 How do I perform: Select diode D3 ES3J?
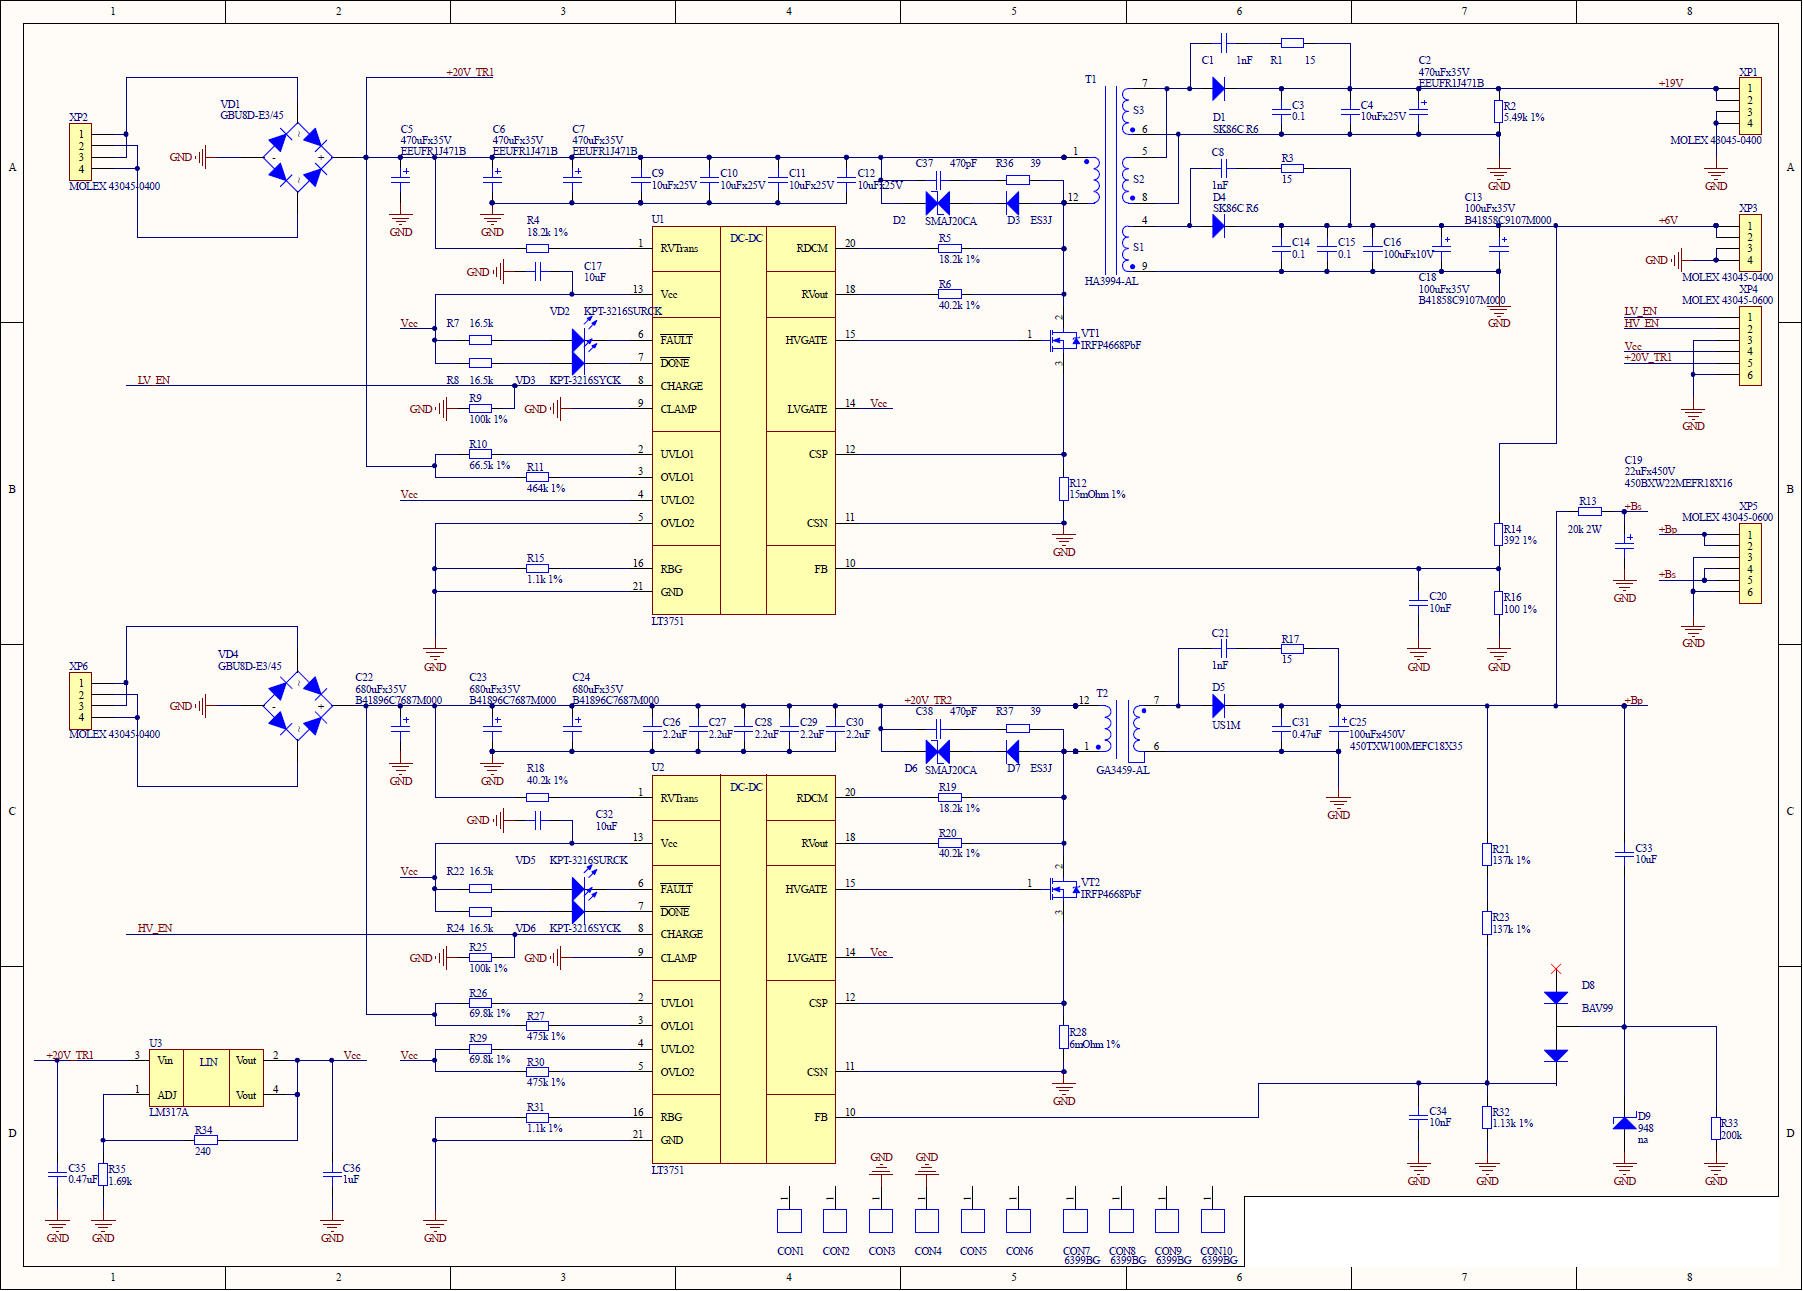pyautogui.click(x=1013, y=203)
